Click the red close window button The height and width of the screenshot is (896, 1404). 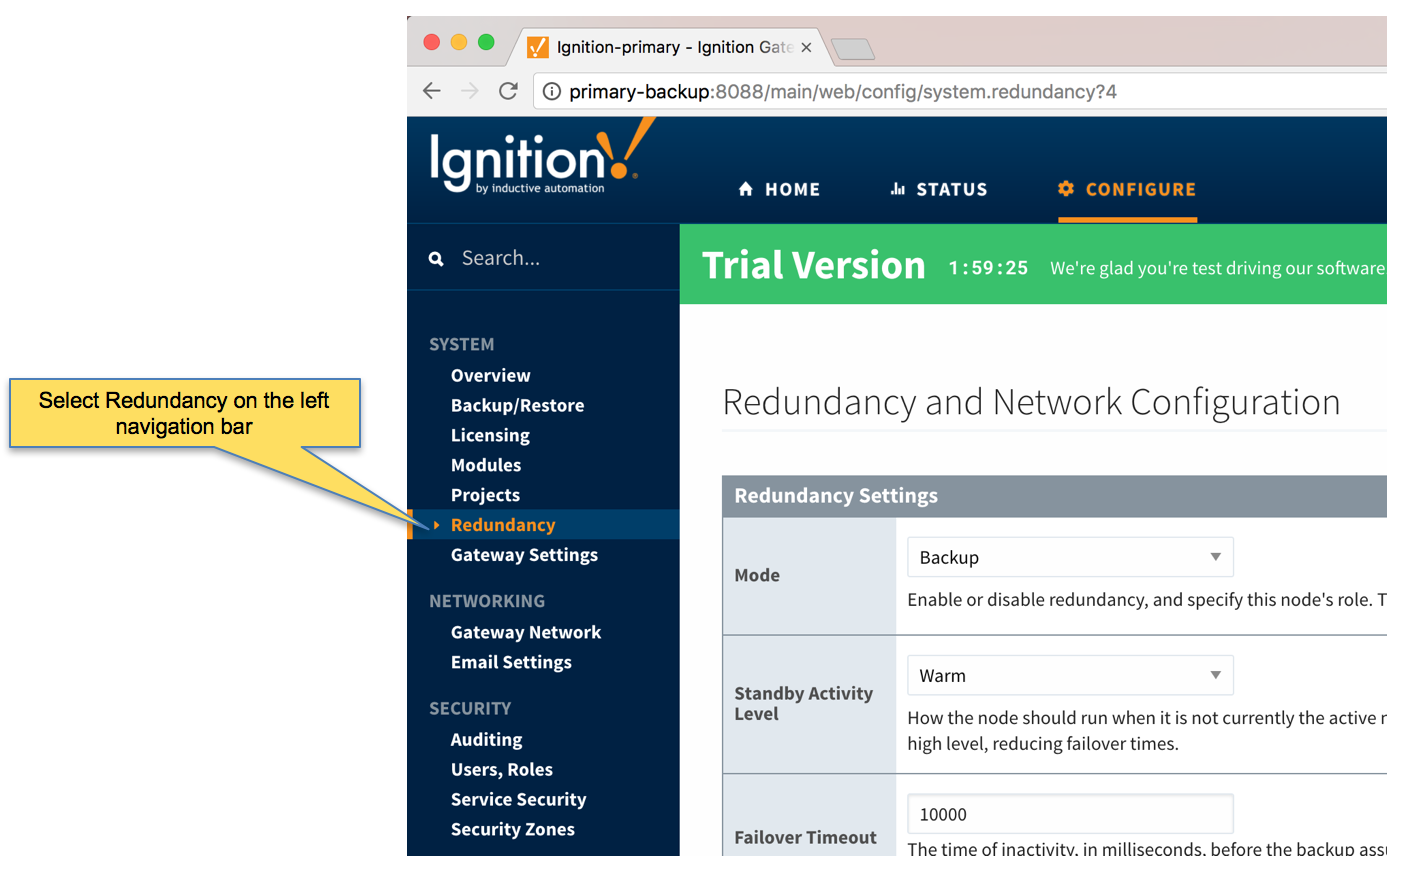(x=432, y=42)
